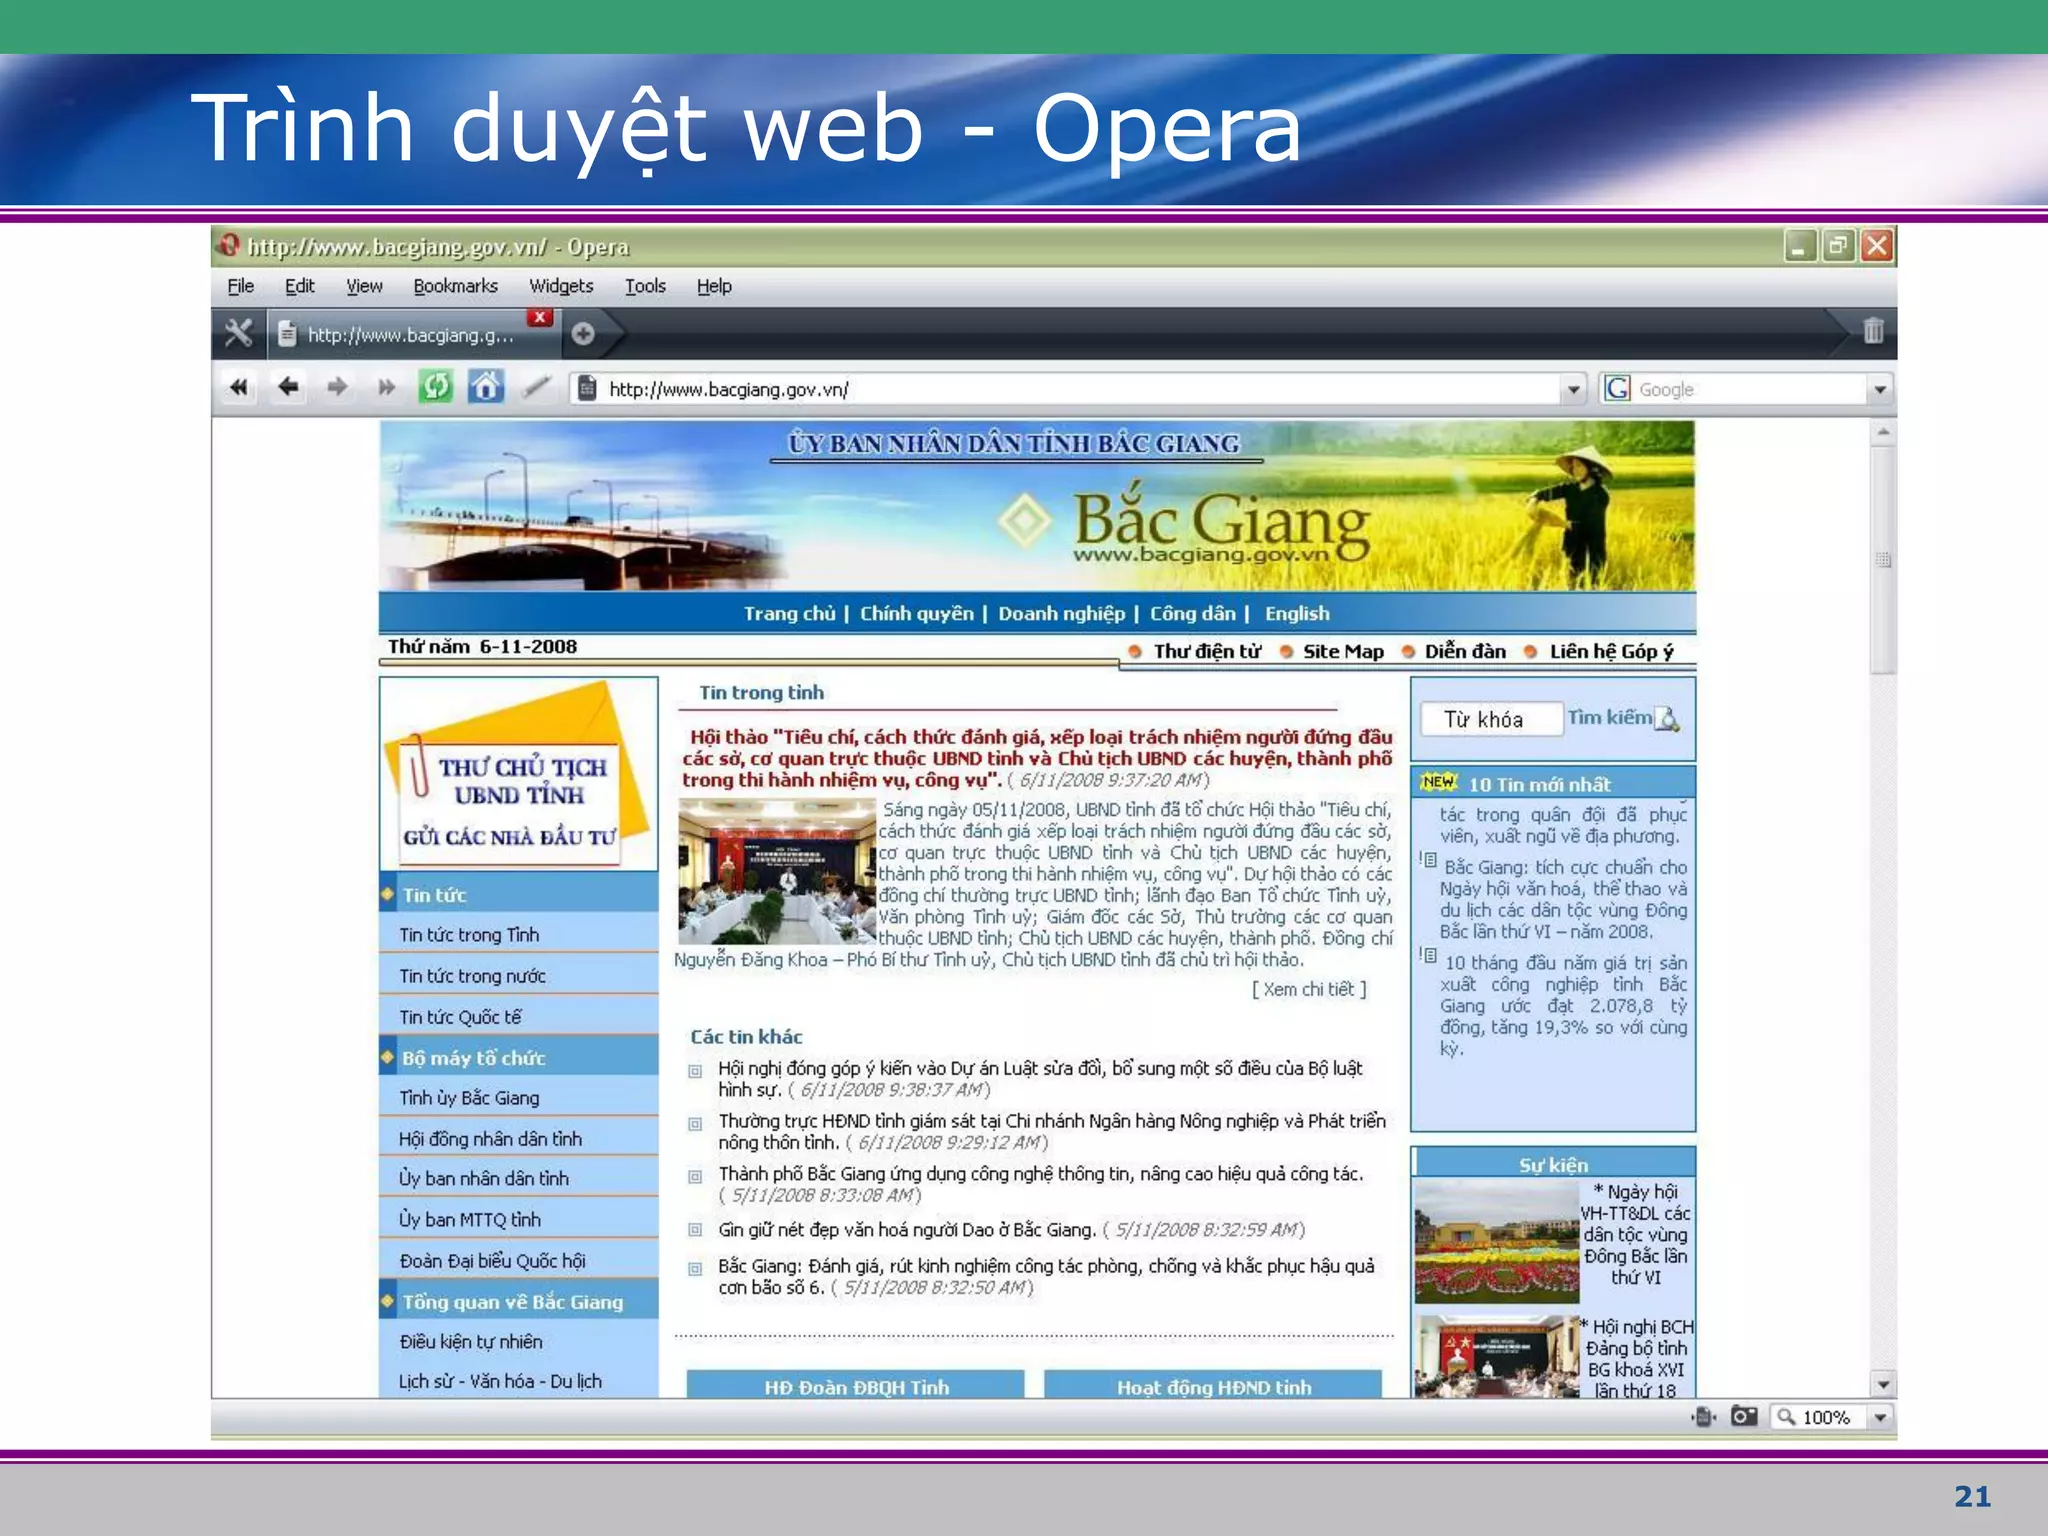The width and height of the screenshot is (2048, 1536).
Task: Toggle the show images camera icon
Action: click(1743, 1417)
